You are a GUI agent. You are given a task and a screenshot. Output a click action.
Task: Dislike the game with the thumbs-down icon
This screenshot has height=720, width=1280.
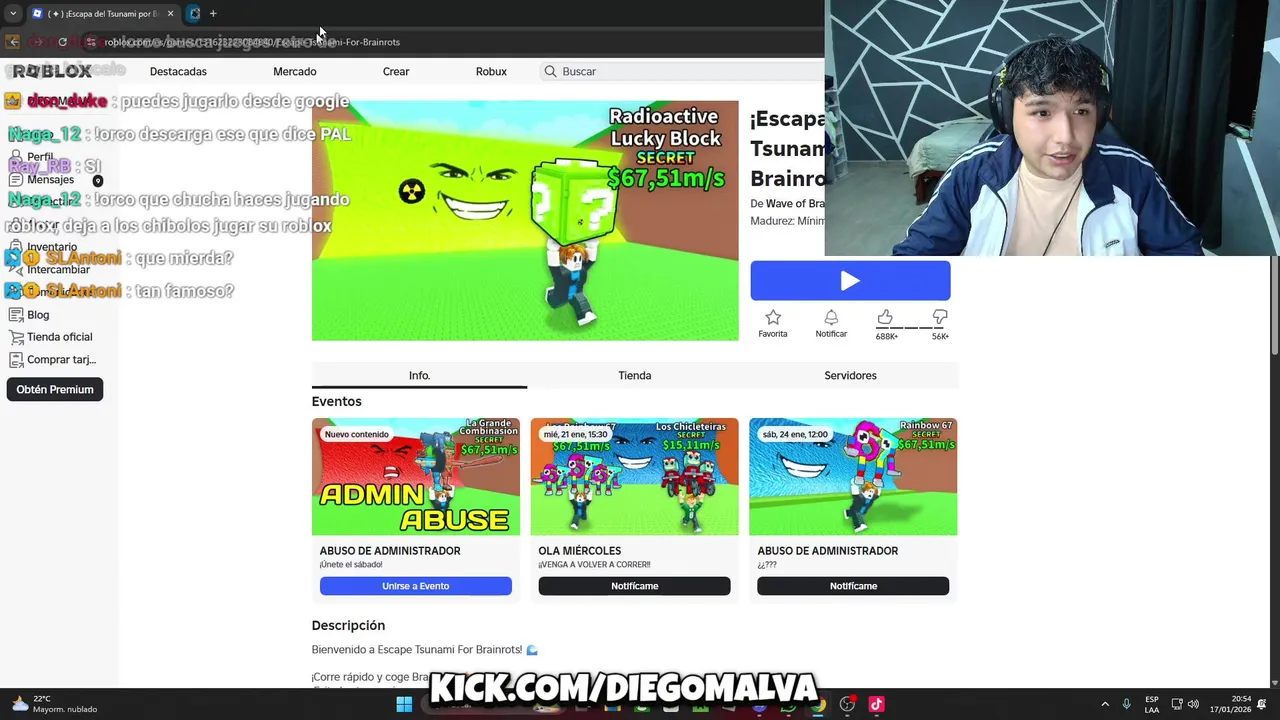[x=940, y=318]
